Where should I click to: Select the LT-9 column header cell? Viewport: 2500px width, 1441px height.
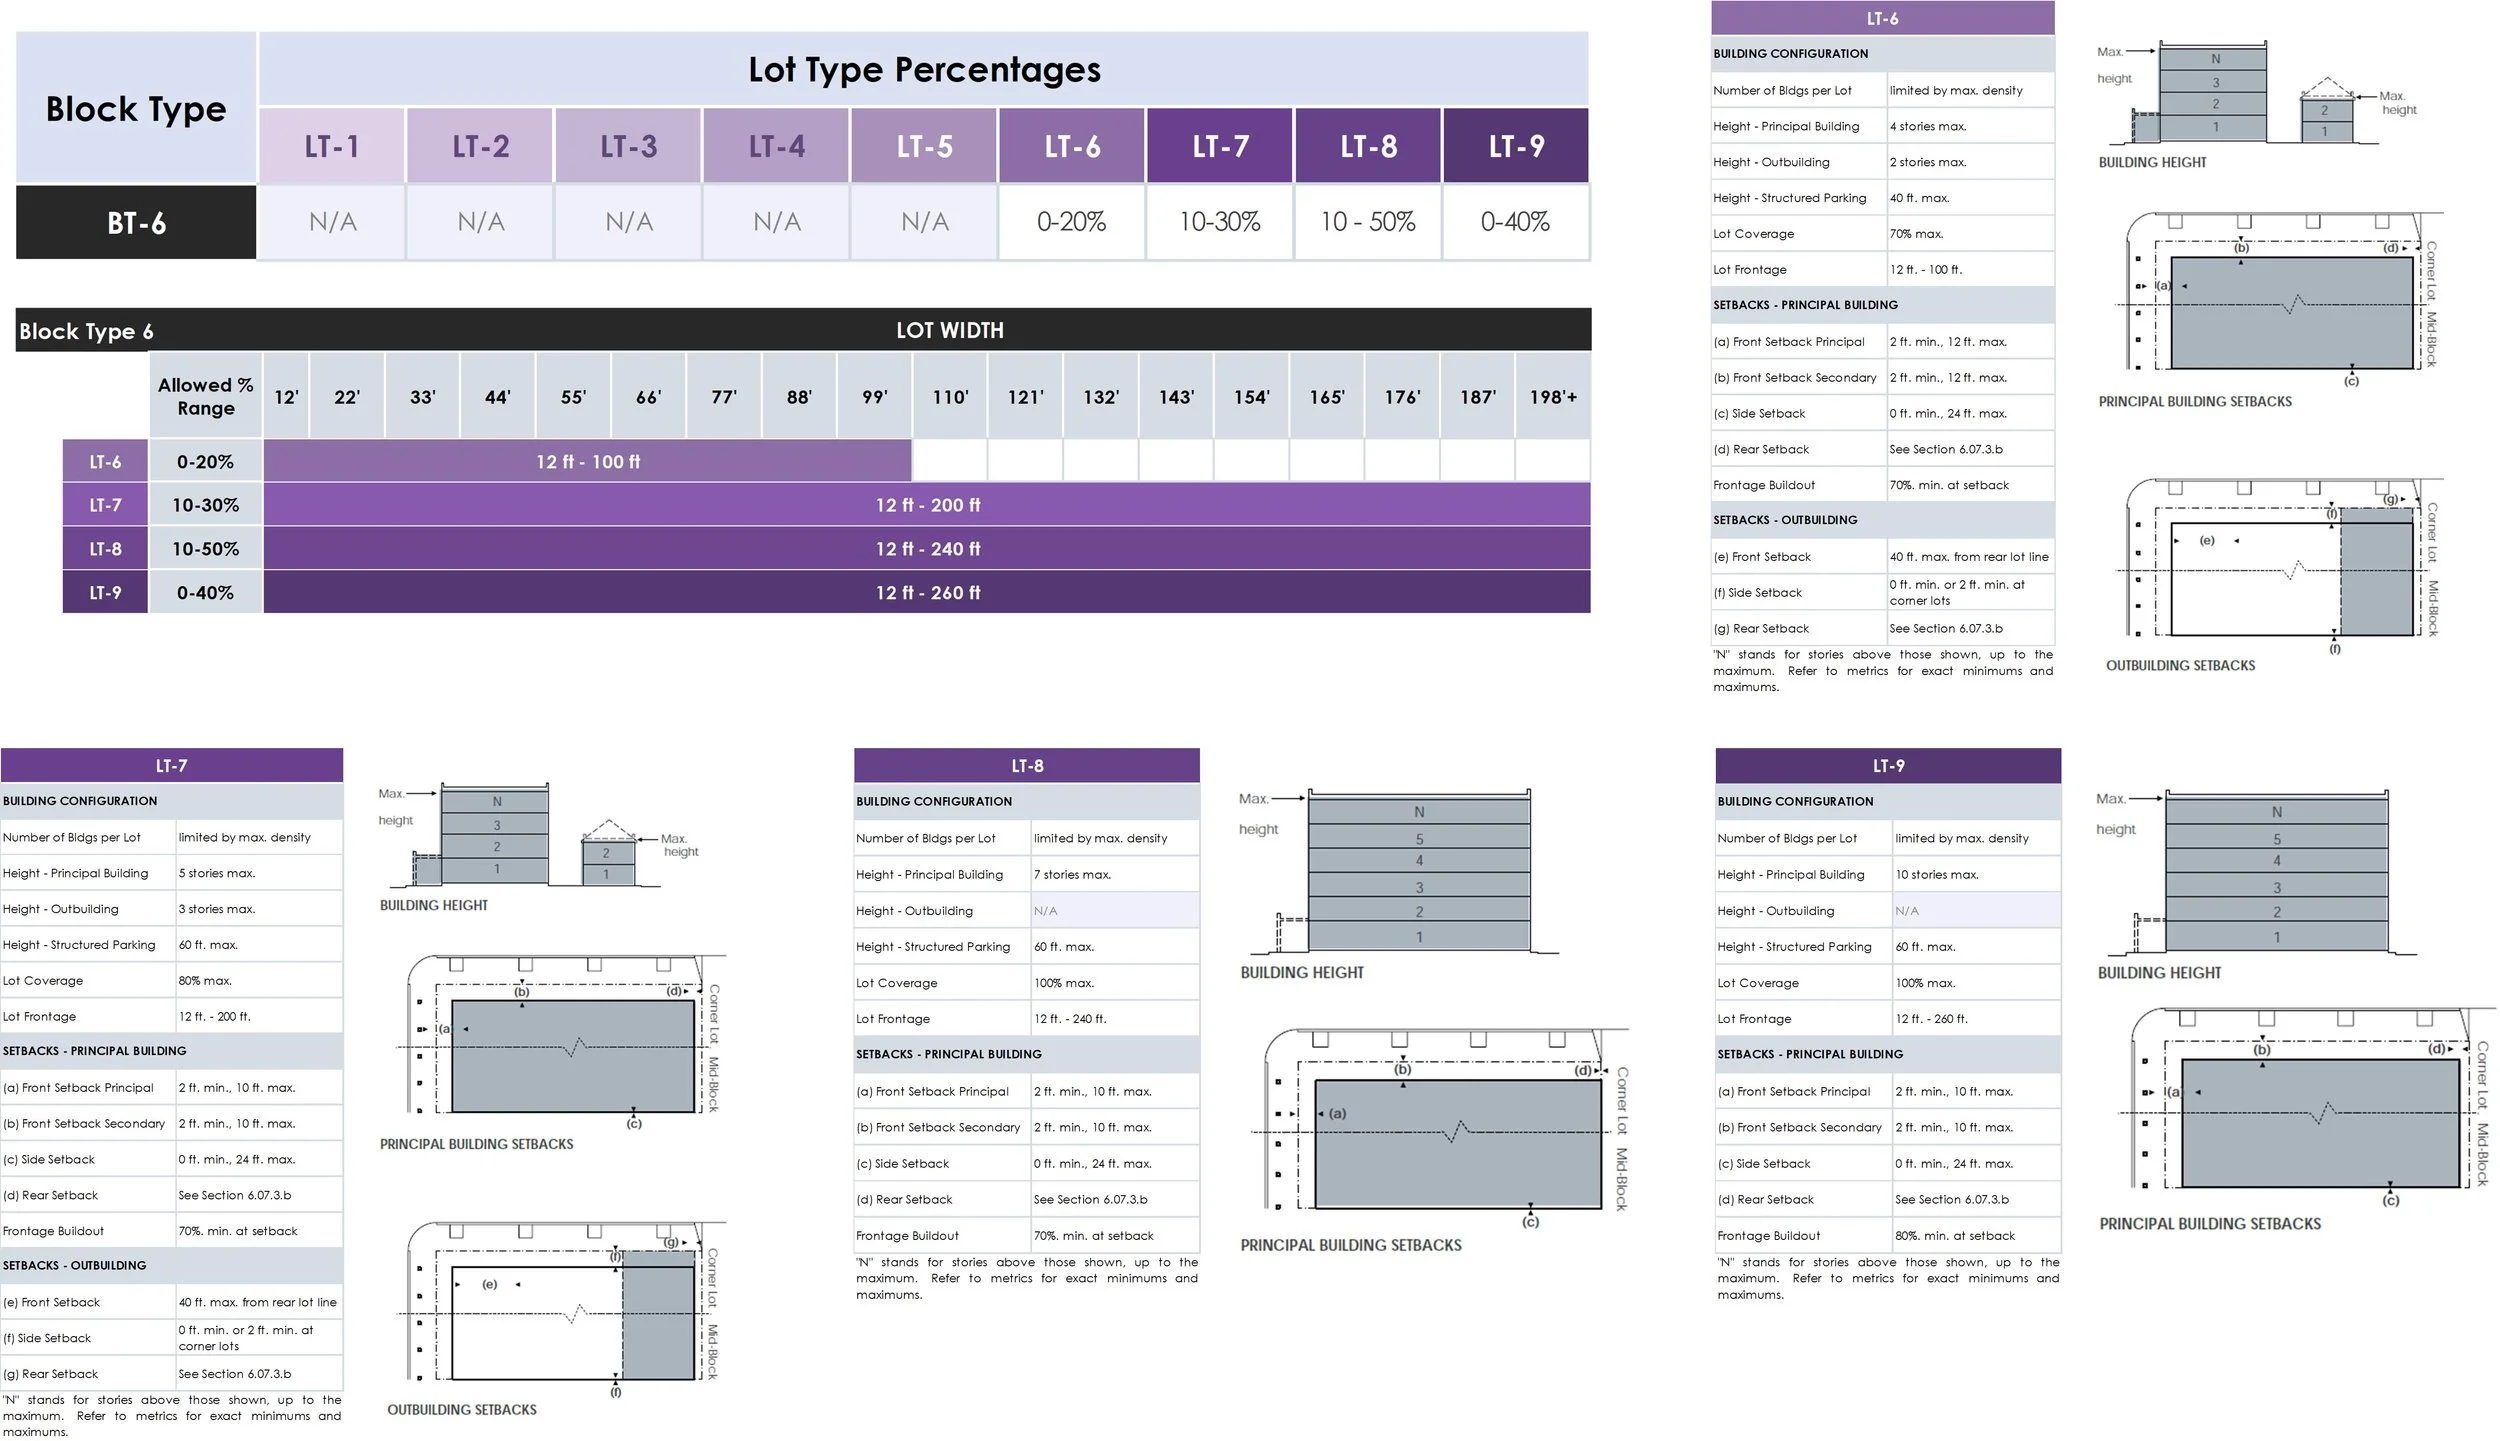click(x=1516, y=146)
